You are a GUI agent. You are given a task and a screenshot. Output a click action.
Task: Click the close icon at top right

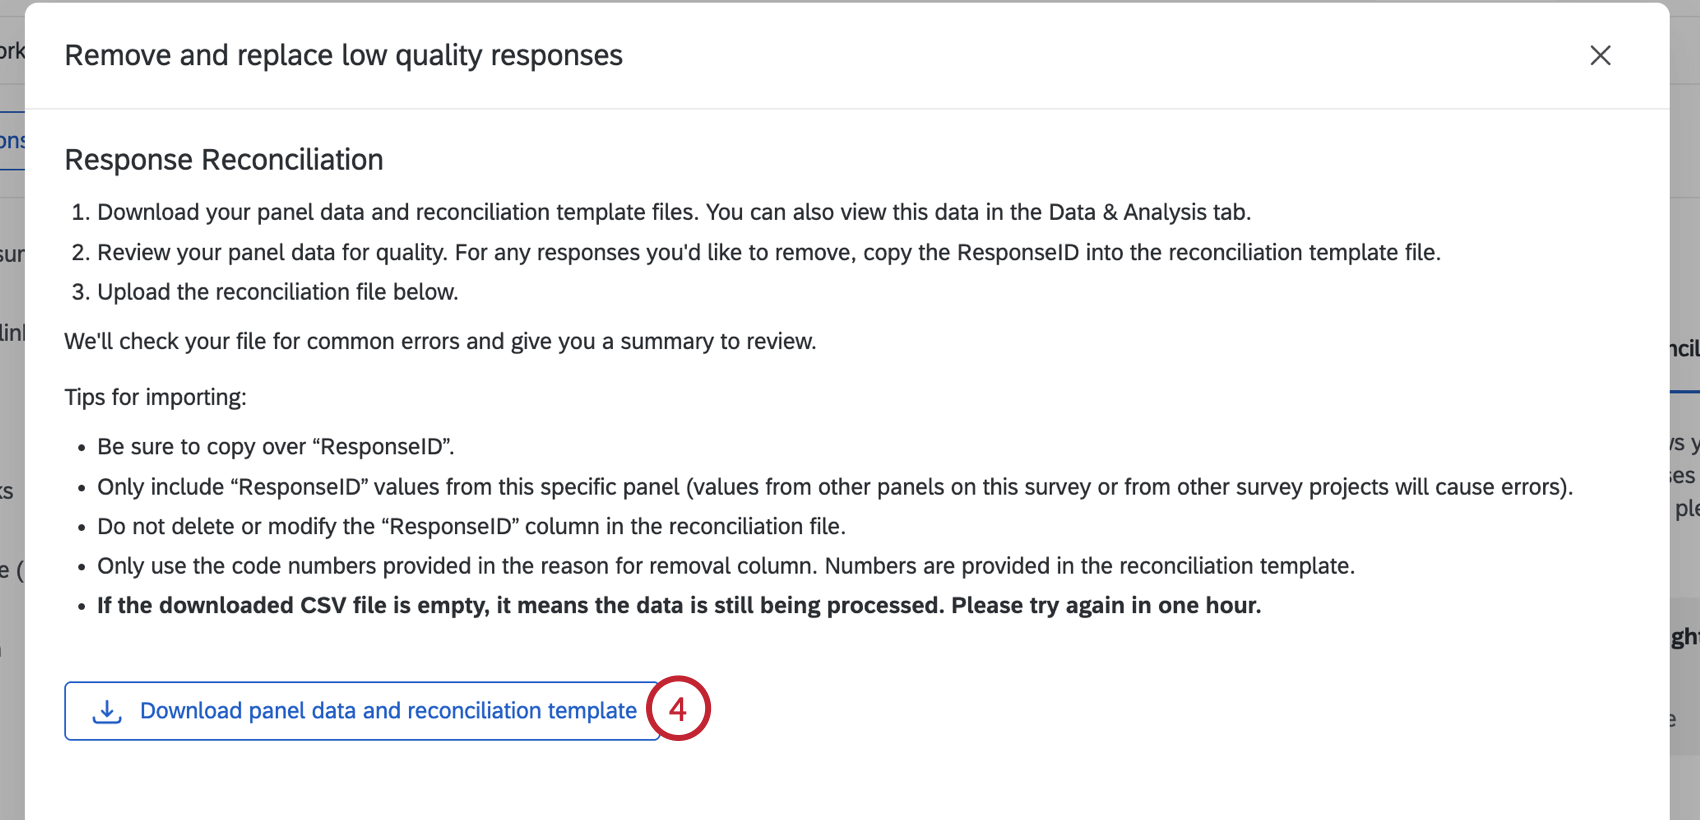point(1600,56)
